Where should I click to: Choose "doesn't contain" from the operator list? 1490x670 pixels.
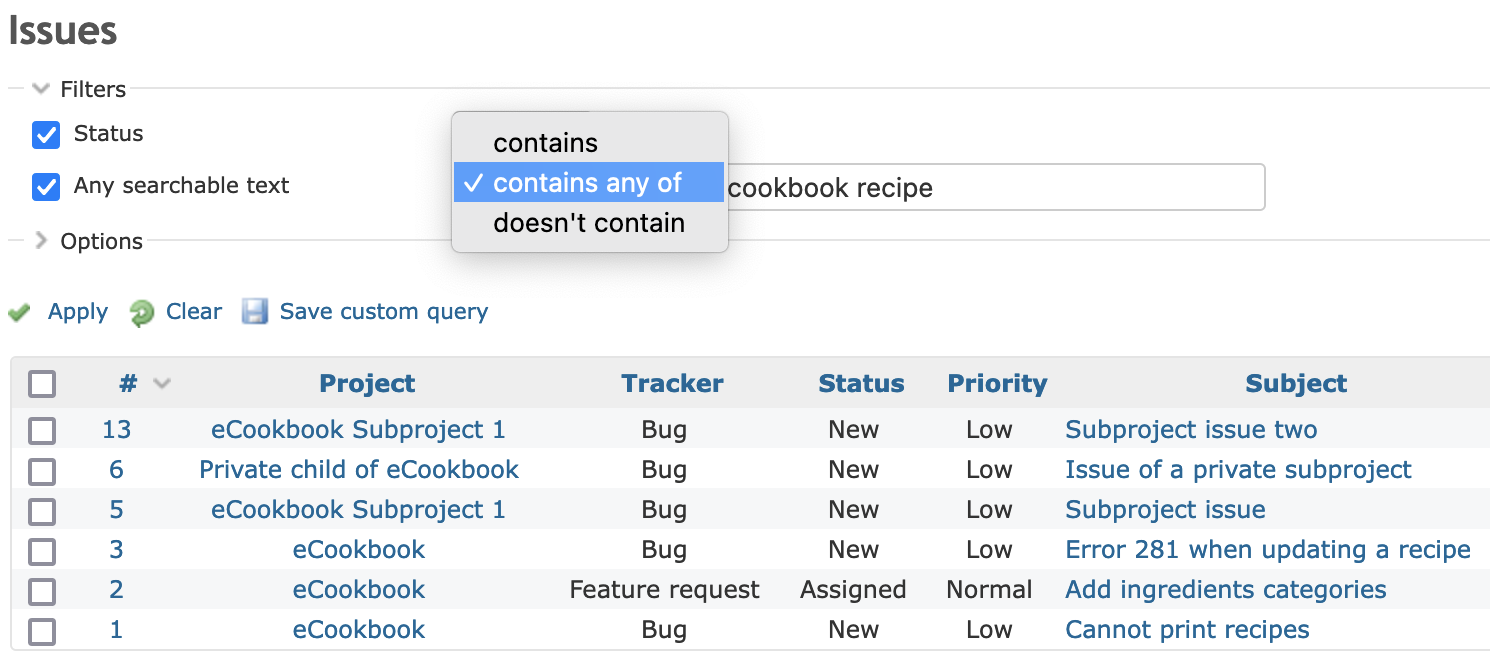coord(588,223)
